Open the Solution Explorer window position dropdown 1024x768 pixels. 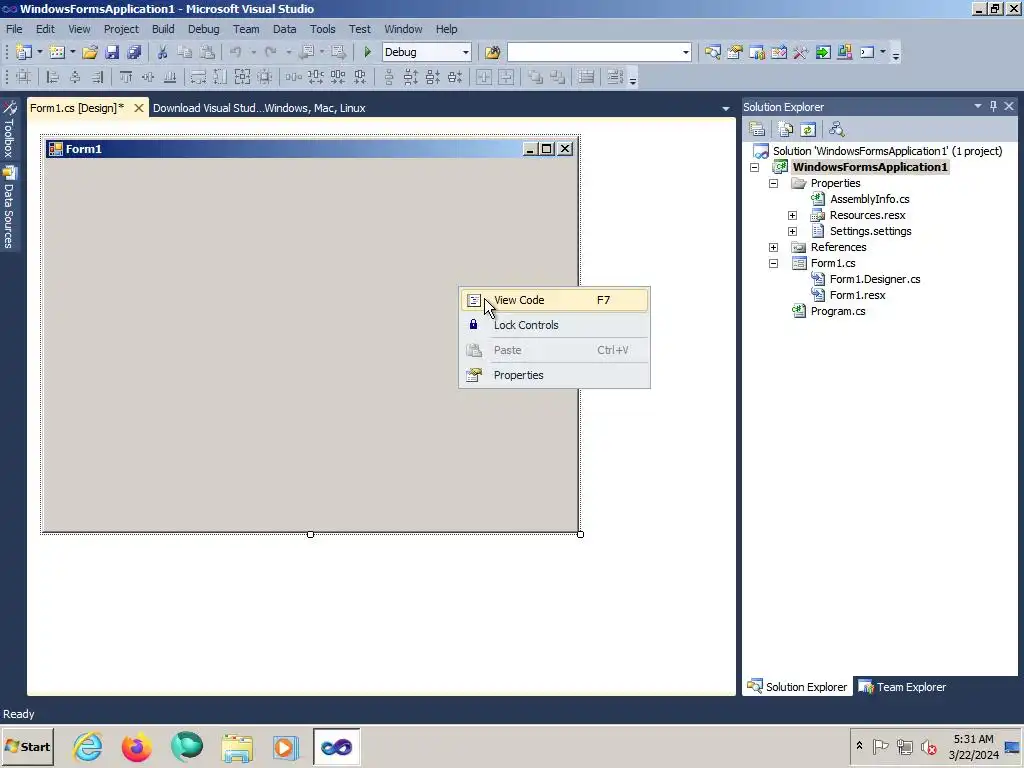978,106
